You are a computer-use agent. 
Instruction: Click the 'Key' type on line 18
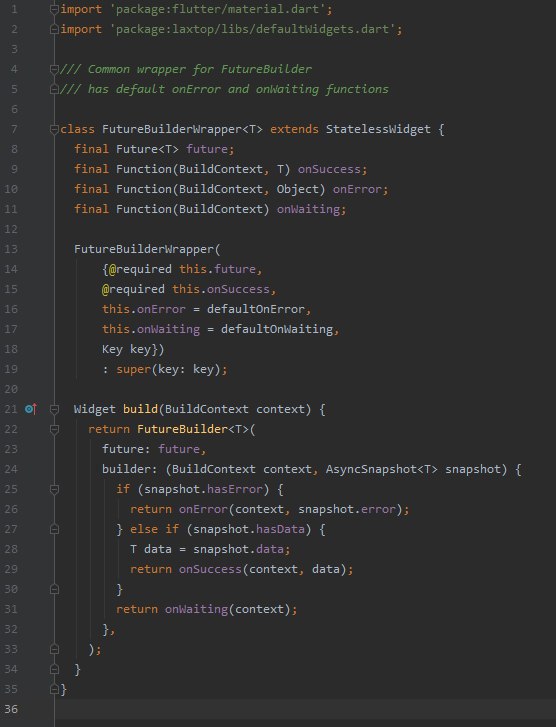pos(112,349)
